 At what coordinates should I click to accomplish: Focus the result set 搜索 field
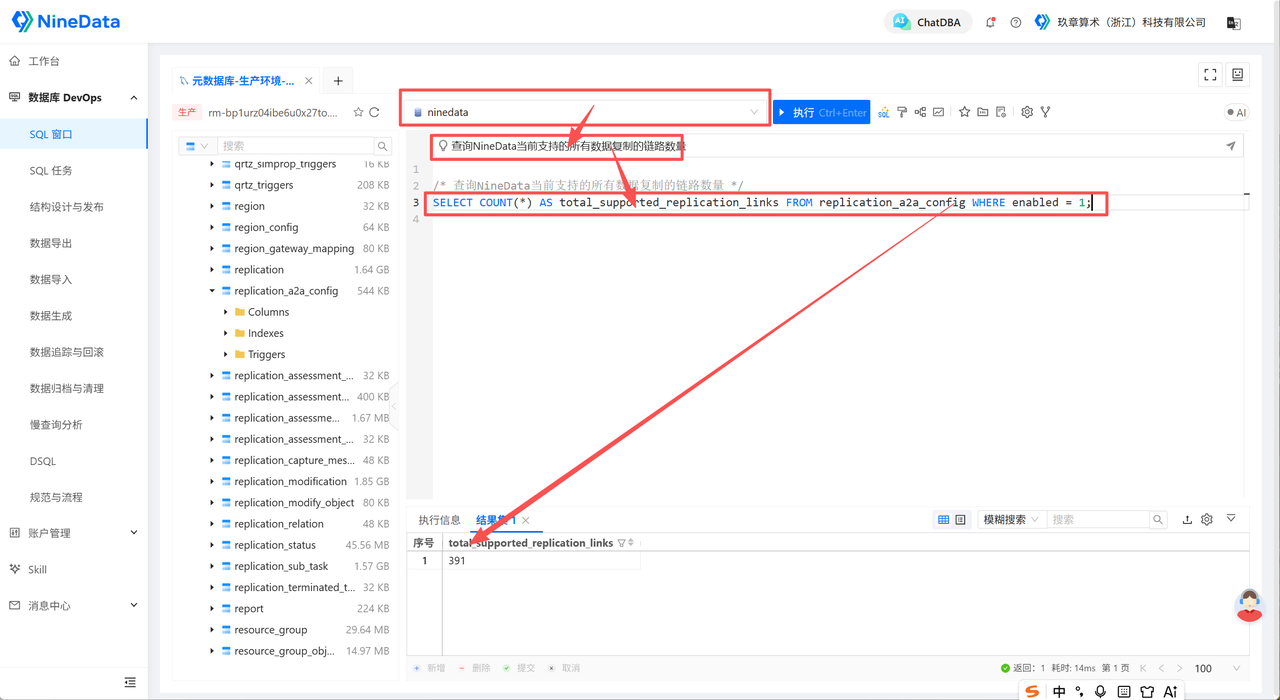pos(1099,520)
